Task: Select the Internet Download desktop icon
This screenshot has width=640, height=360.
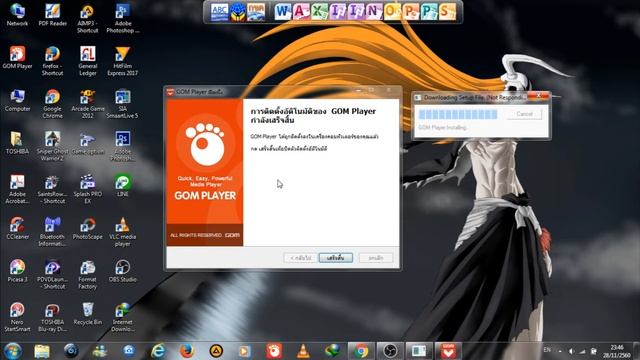Action: pos(122,317)
